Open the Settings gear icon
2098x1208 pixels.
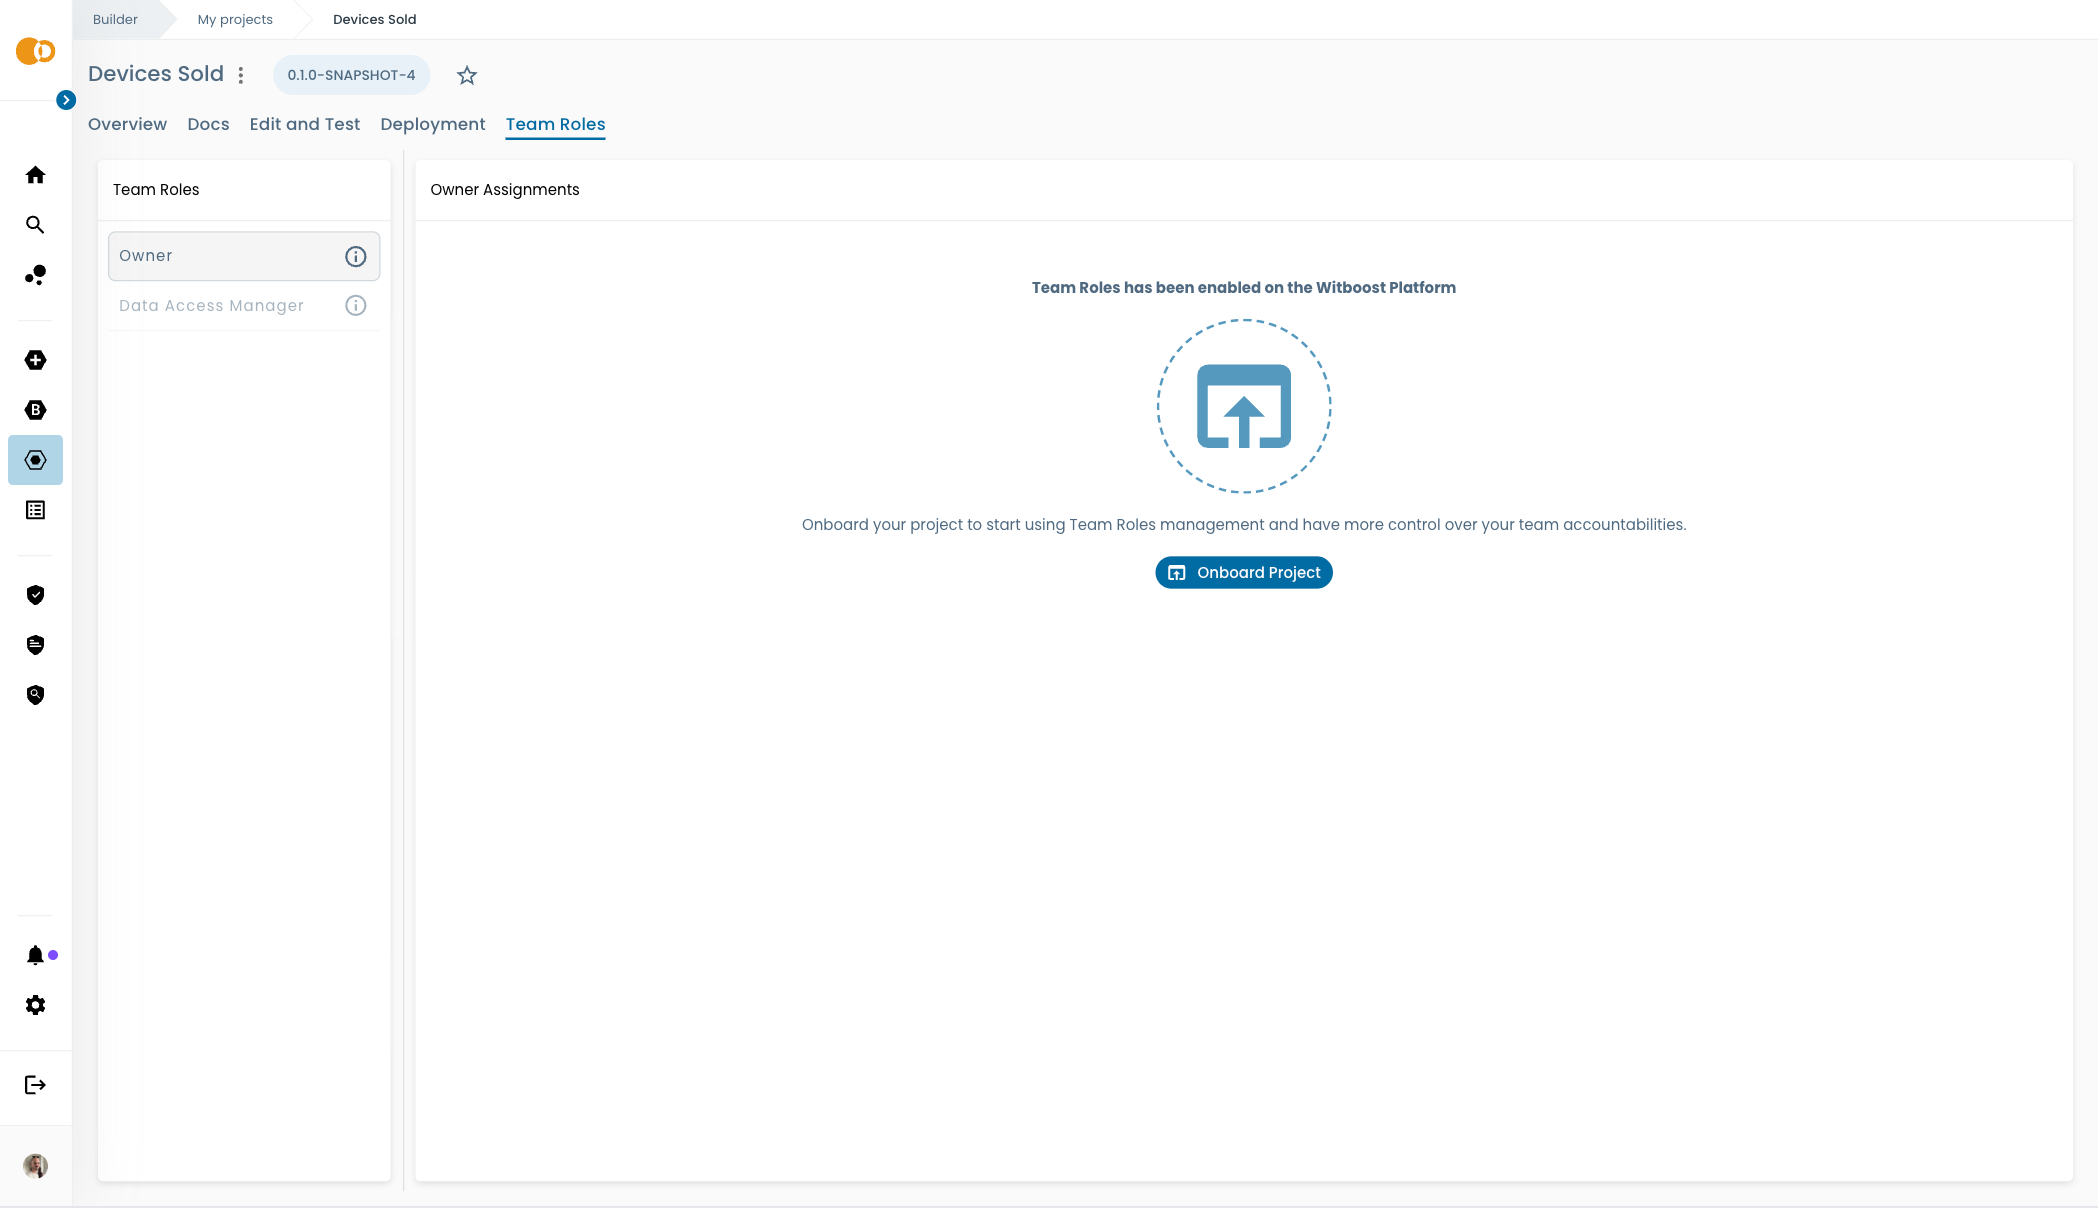35,1005
